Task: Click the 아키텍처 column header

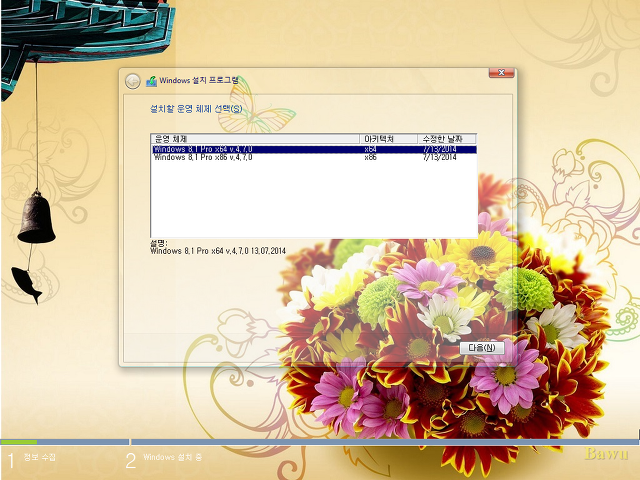Action: pyautogui.click(x=388, y=139)
